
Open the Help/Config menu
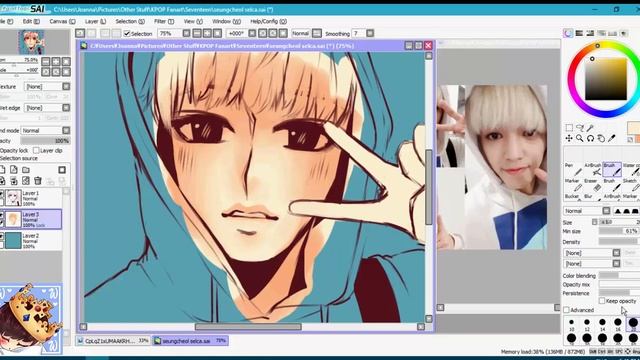tap(268, 21)
